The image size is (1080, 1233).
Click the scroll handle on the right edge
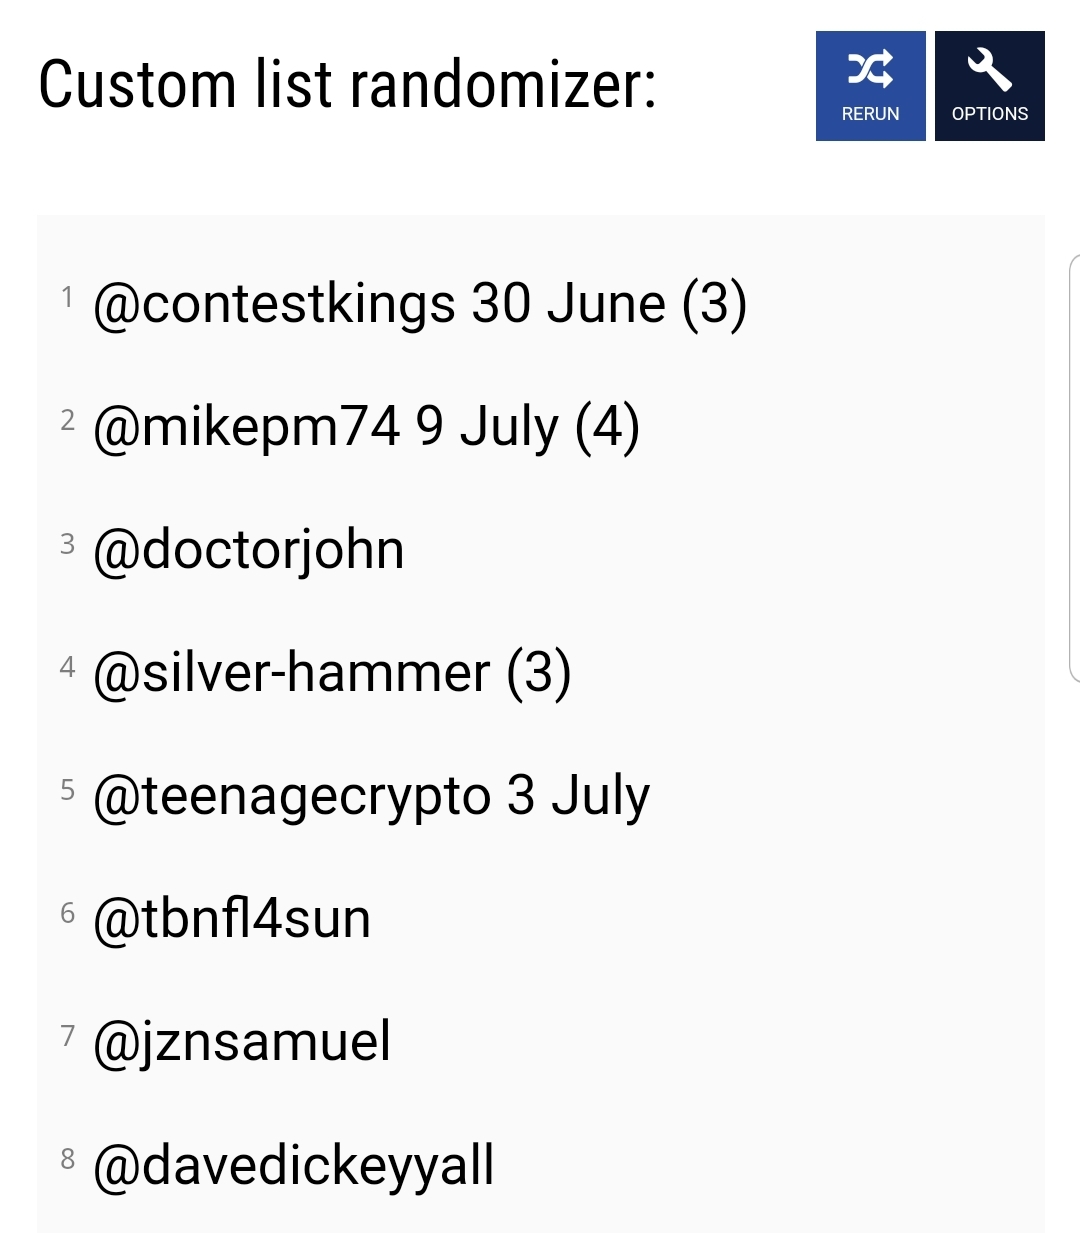tap(1073, 468)
